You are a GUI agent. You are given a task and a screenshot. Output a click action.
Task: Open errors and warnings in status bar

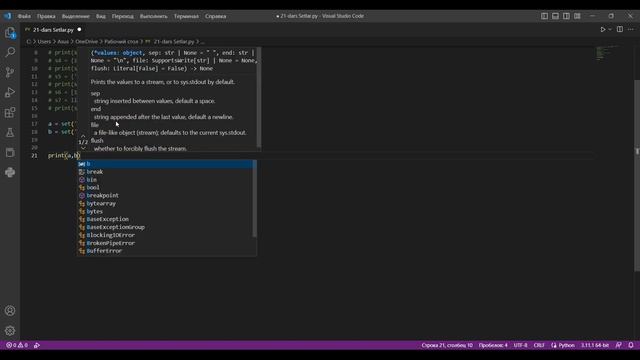[x=17, y=345]
